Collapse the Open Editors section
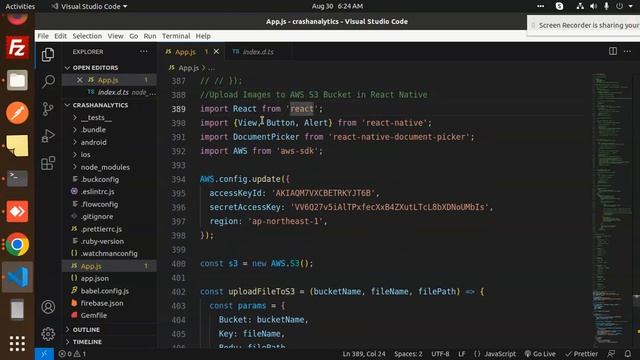The image size is (640, 360). 95,68
